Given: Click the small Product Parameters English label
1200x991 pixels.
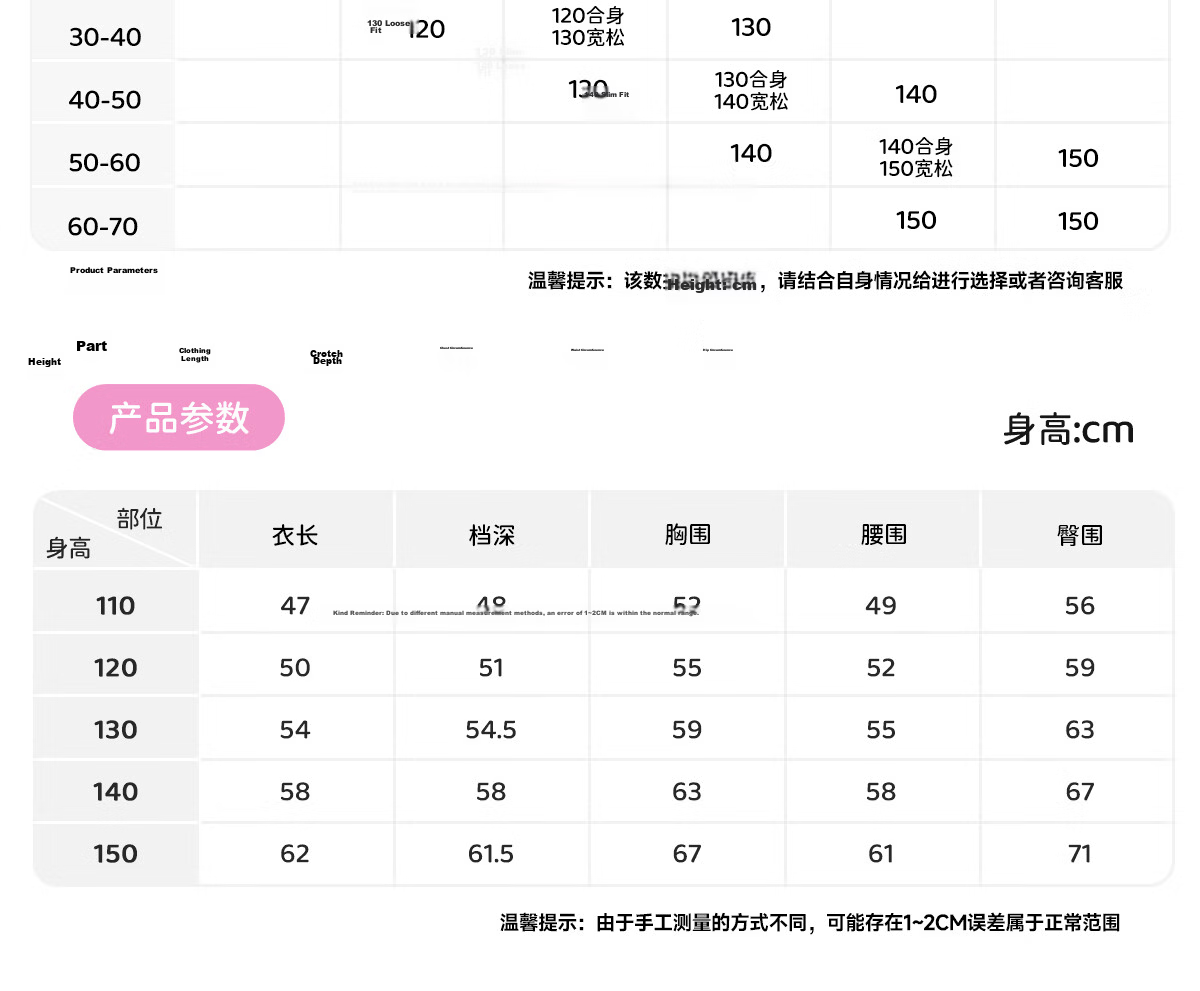Looking at the screenshot, I should coord(114,270).
